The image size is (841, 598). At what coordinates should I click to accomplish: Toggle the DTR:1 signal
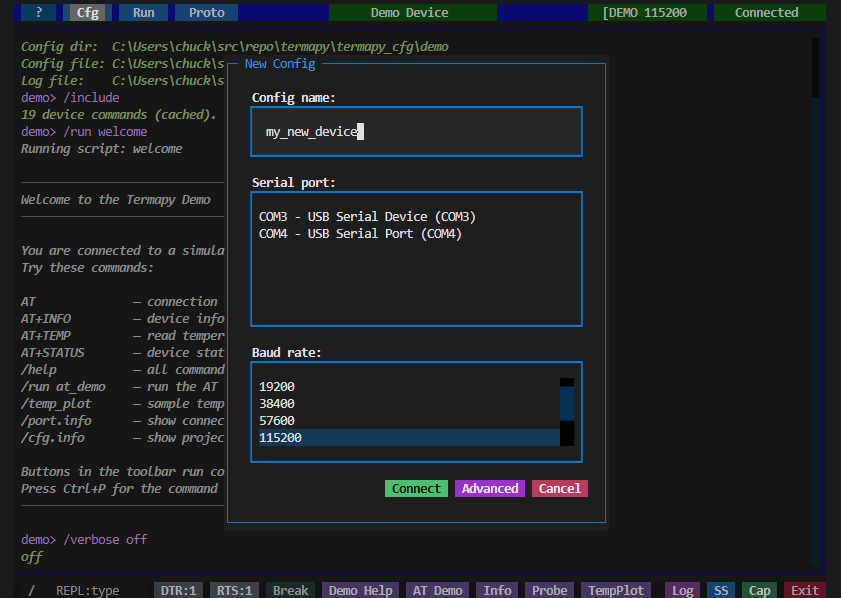click(x=178, y=590)
